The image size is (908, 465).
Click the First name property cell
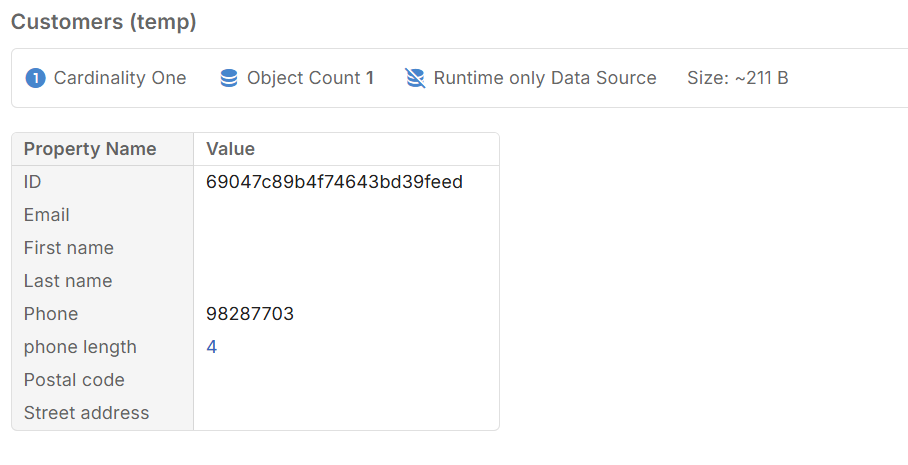pos(69,248)
